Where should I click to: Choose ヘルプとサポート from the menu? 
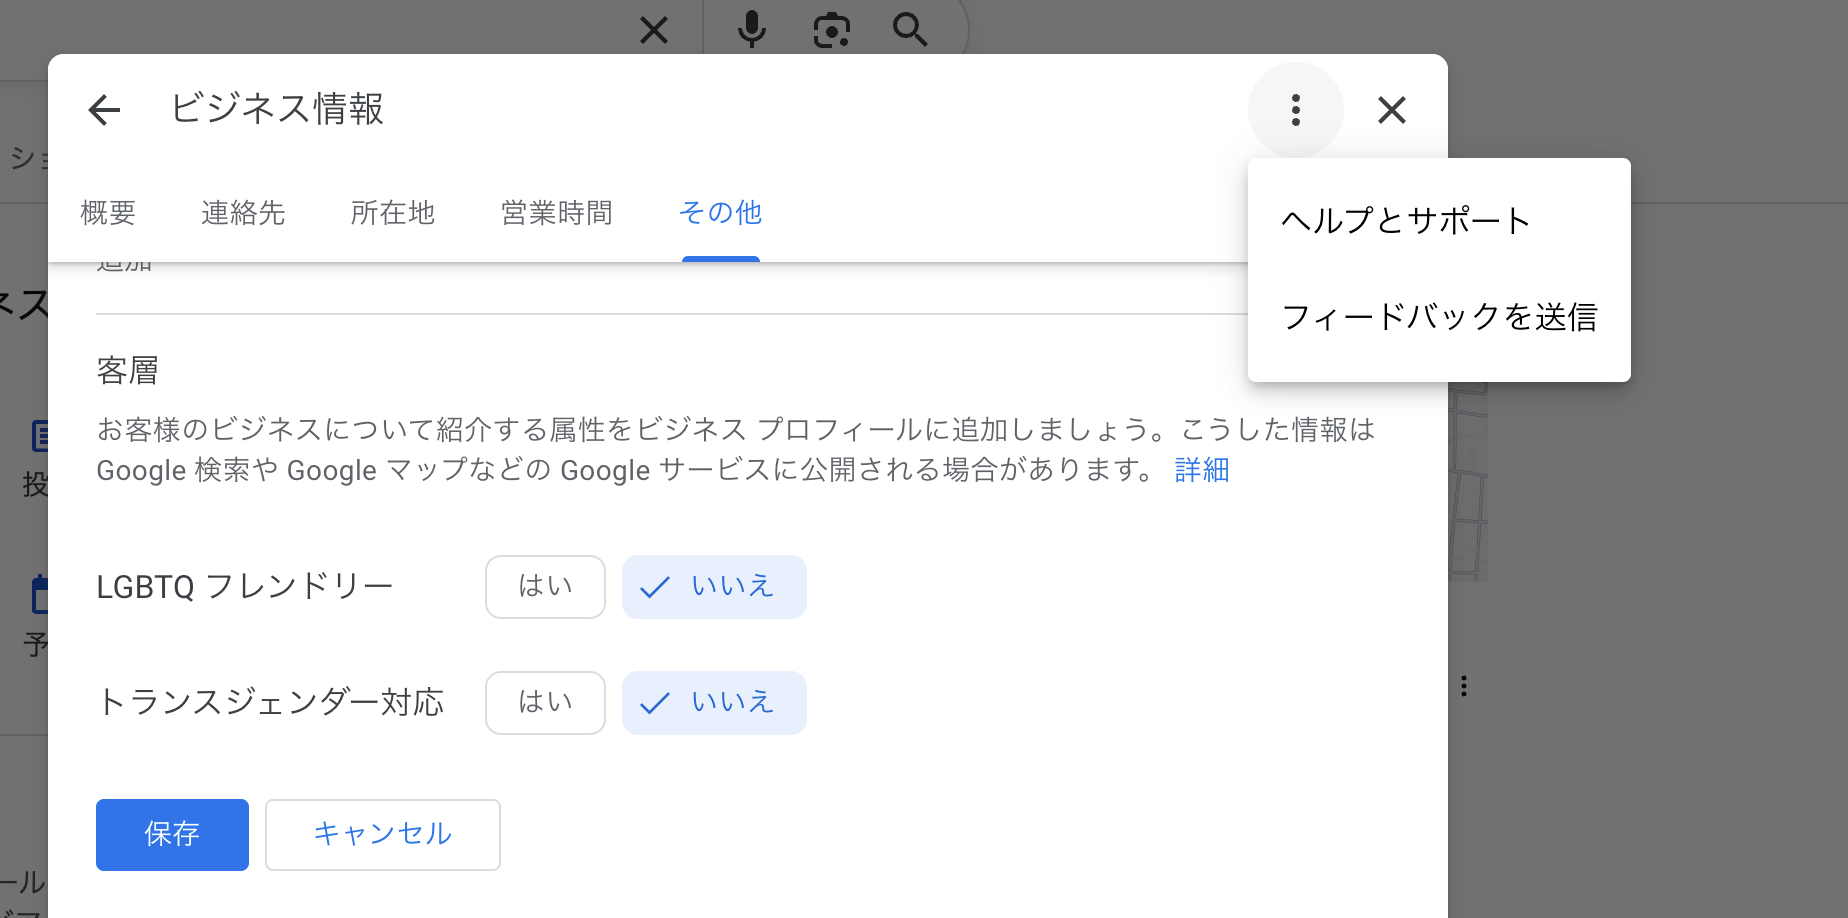1439,221
